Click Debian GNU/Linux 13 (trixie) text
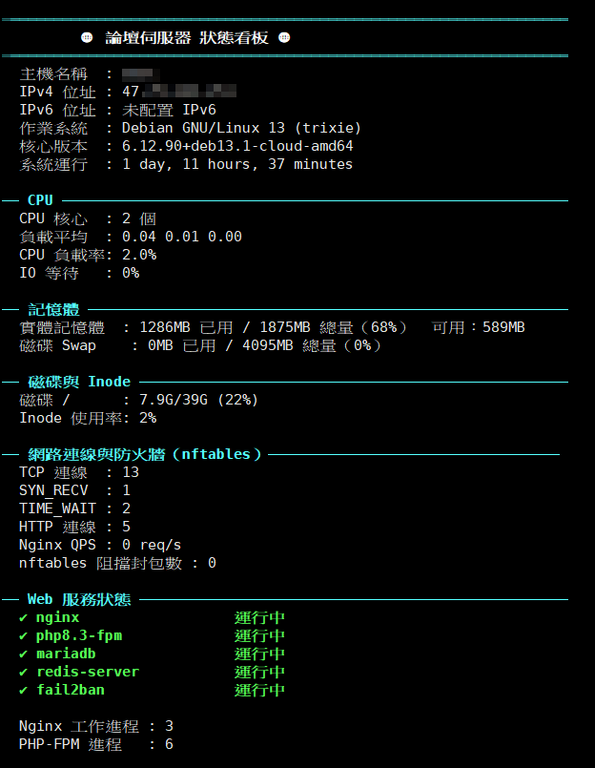595x768 pixels. click(241, 128)
